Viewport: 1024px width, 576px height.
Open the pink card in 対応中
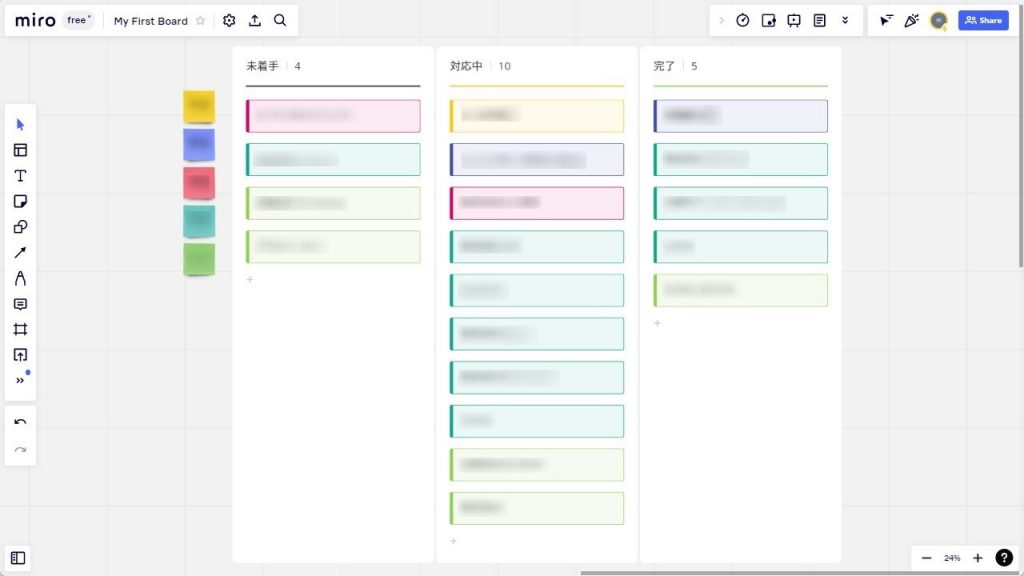coord(537,203)
